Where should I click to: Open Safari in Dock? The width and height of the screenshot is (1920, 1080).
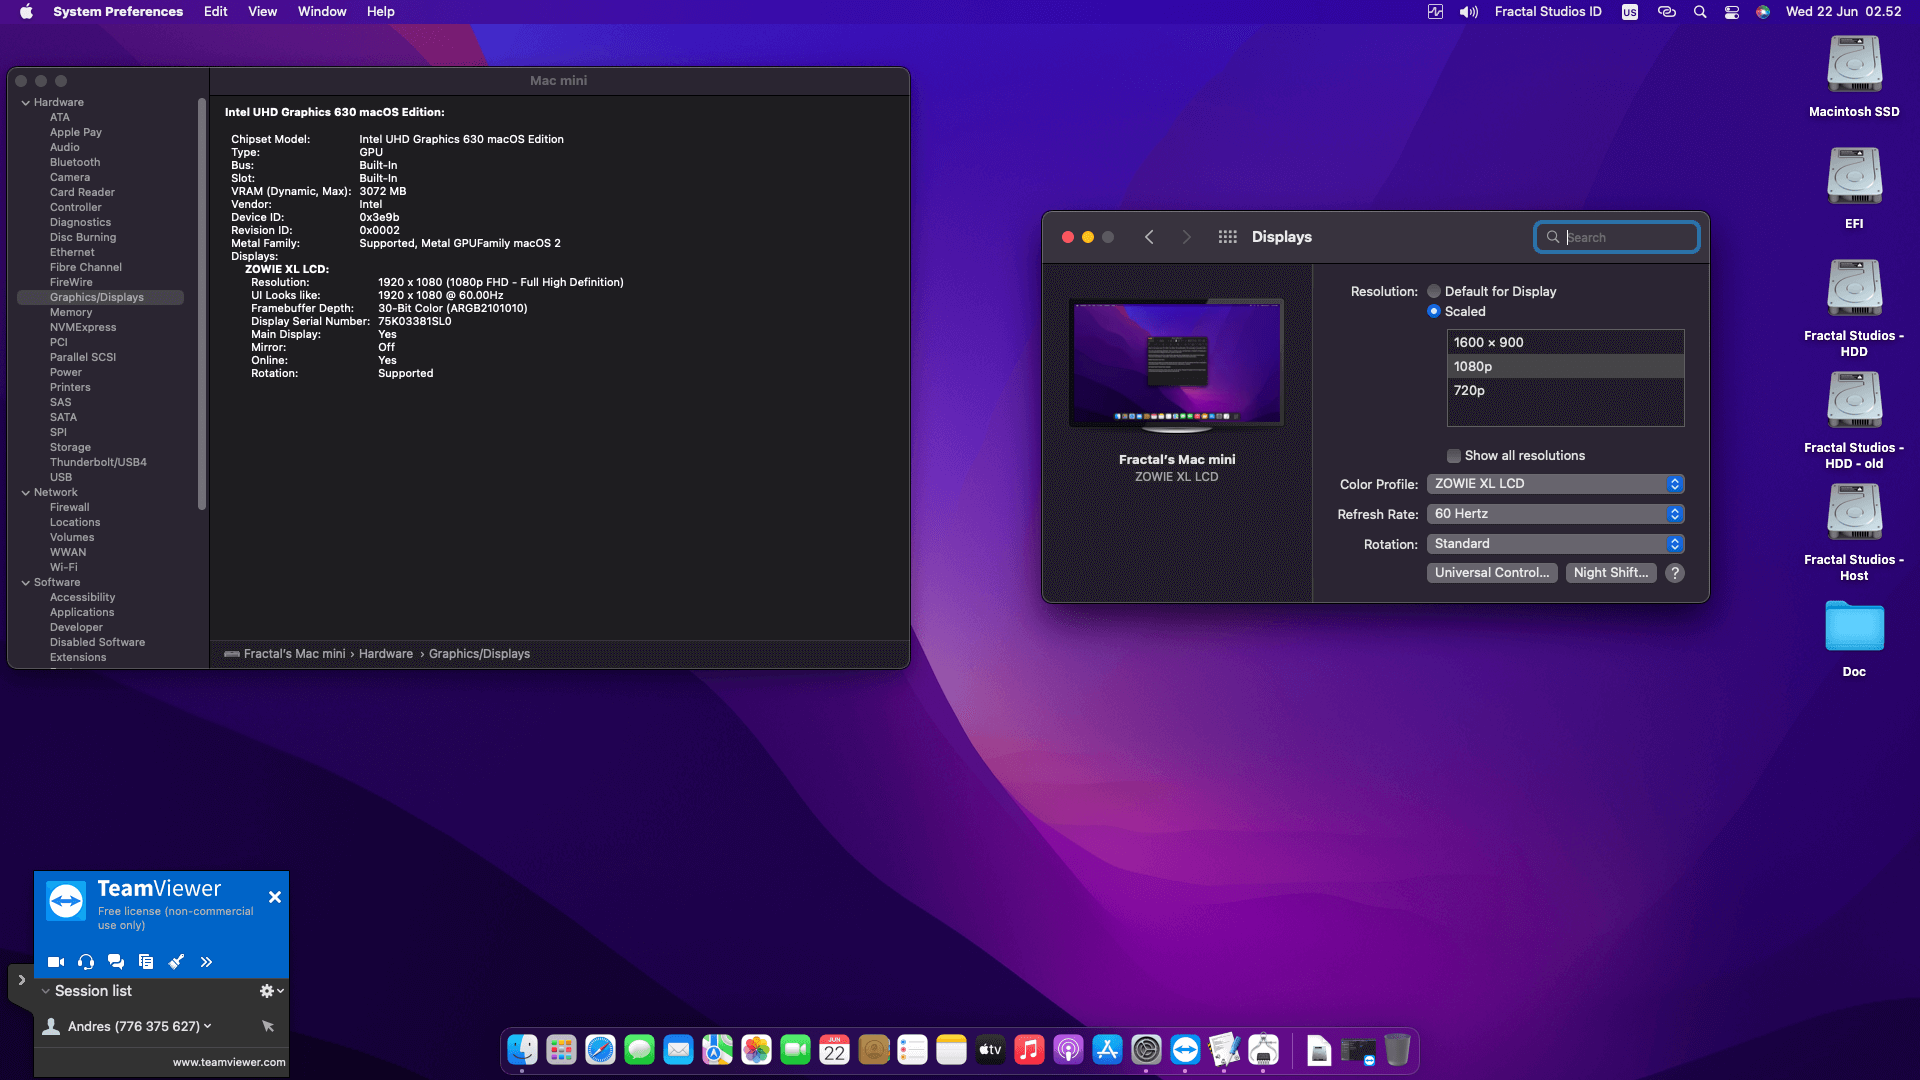tap(600, 1049)
